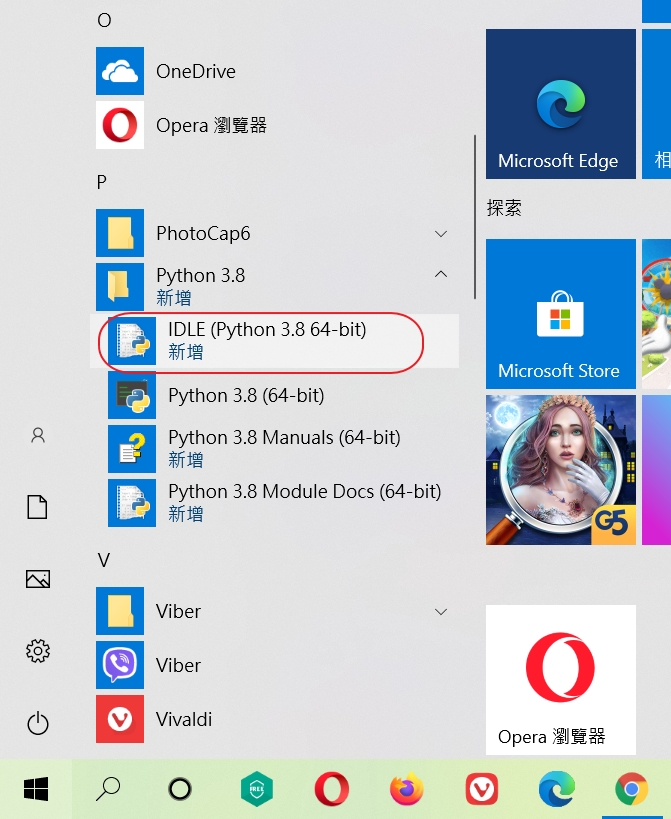Open the Pictures icon in Start sidebar
Image resolution: width=671 pixels, height=819 pixels.
tap(38, 579)
